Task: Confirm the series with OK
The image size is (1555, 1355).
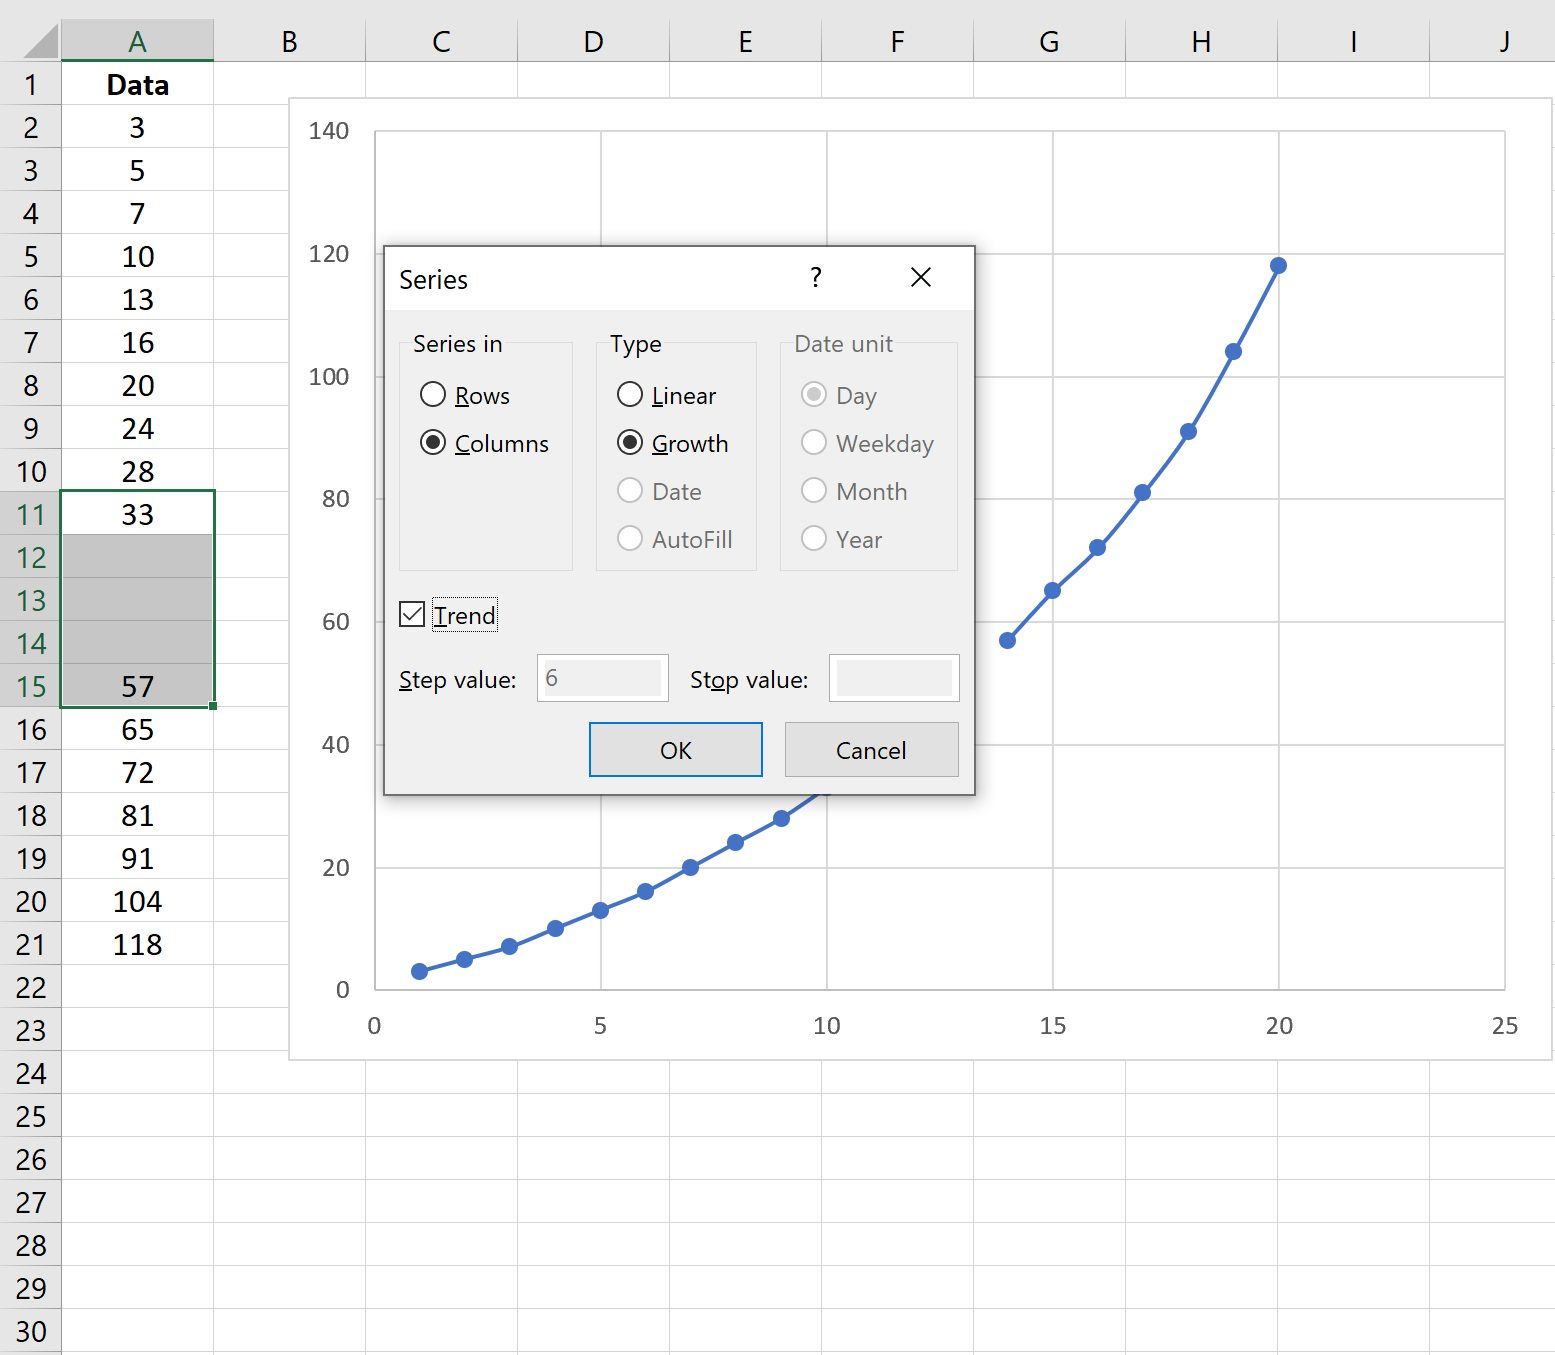Action: [675, 749]
